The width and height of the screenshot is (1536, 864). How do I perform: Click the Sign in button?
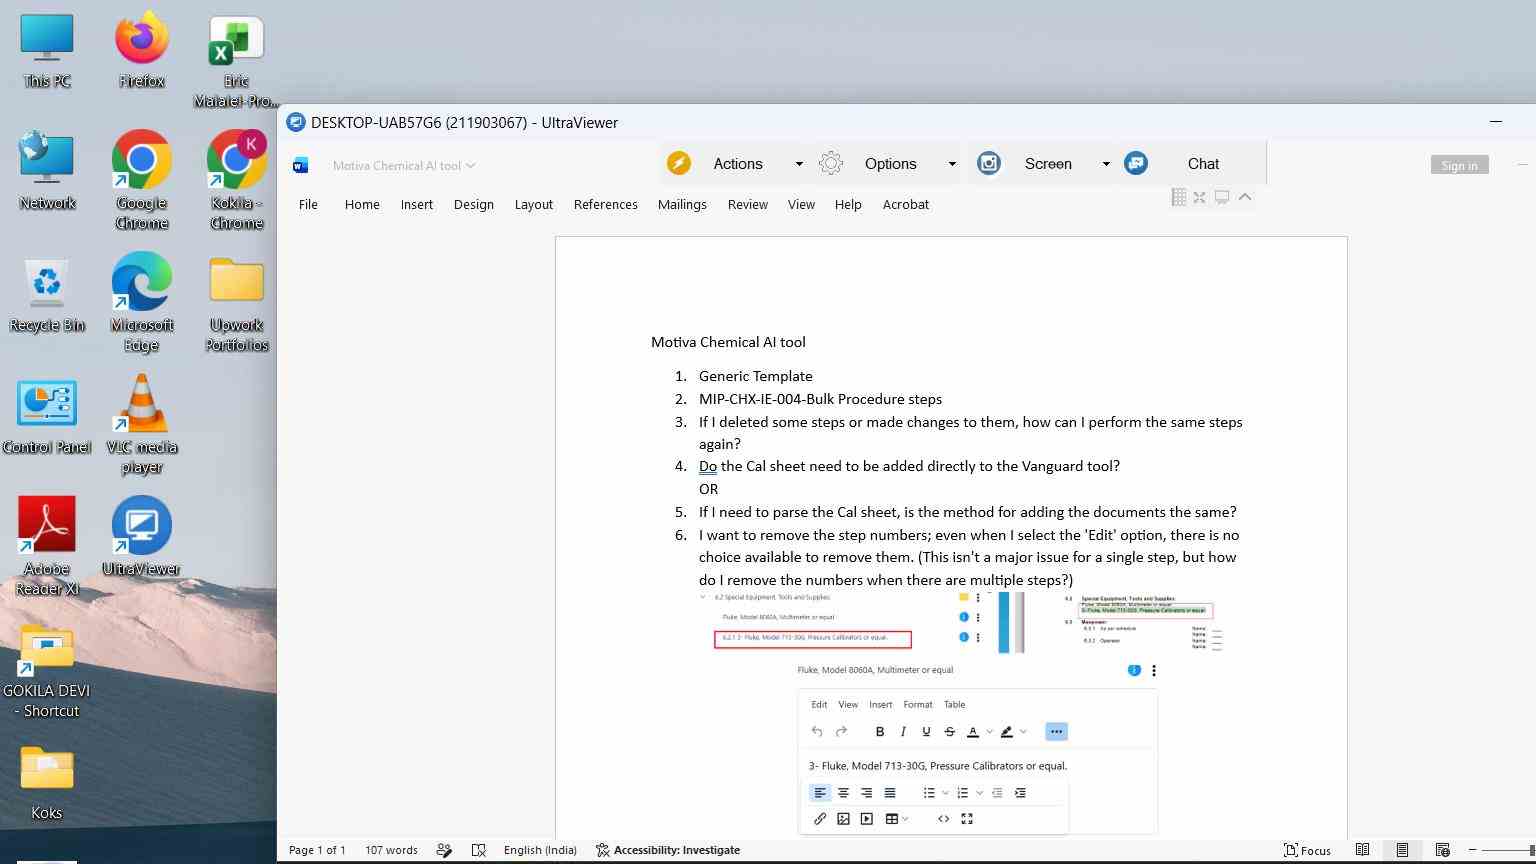click(x=1459, y=165)
